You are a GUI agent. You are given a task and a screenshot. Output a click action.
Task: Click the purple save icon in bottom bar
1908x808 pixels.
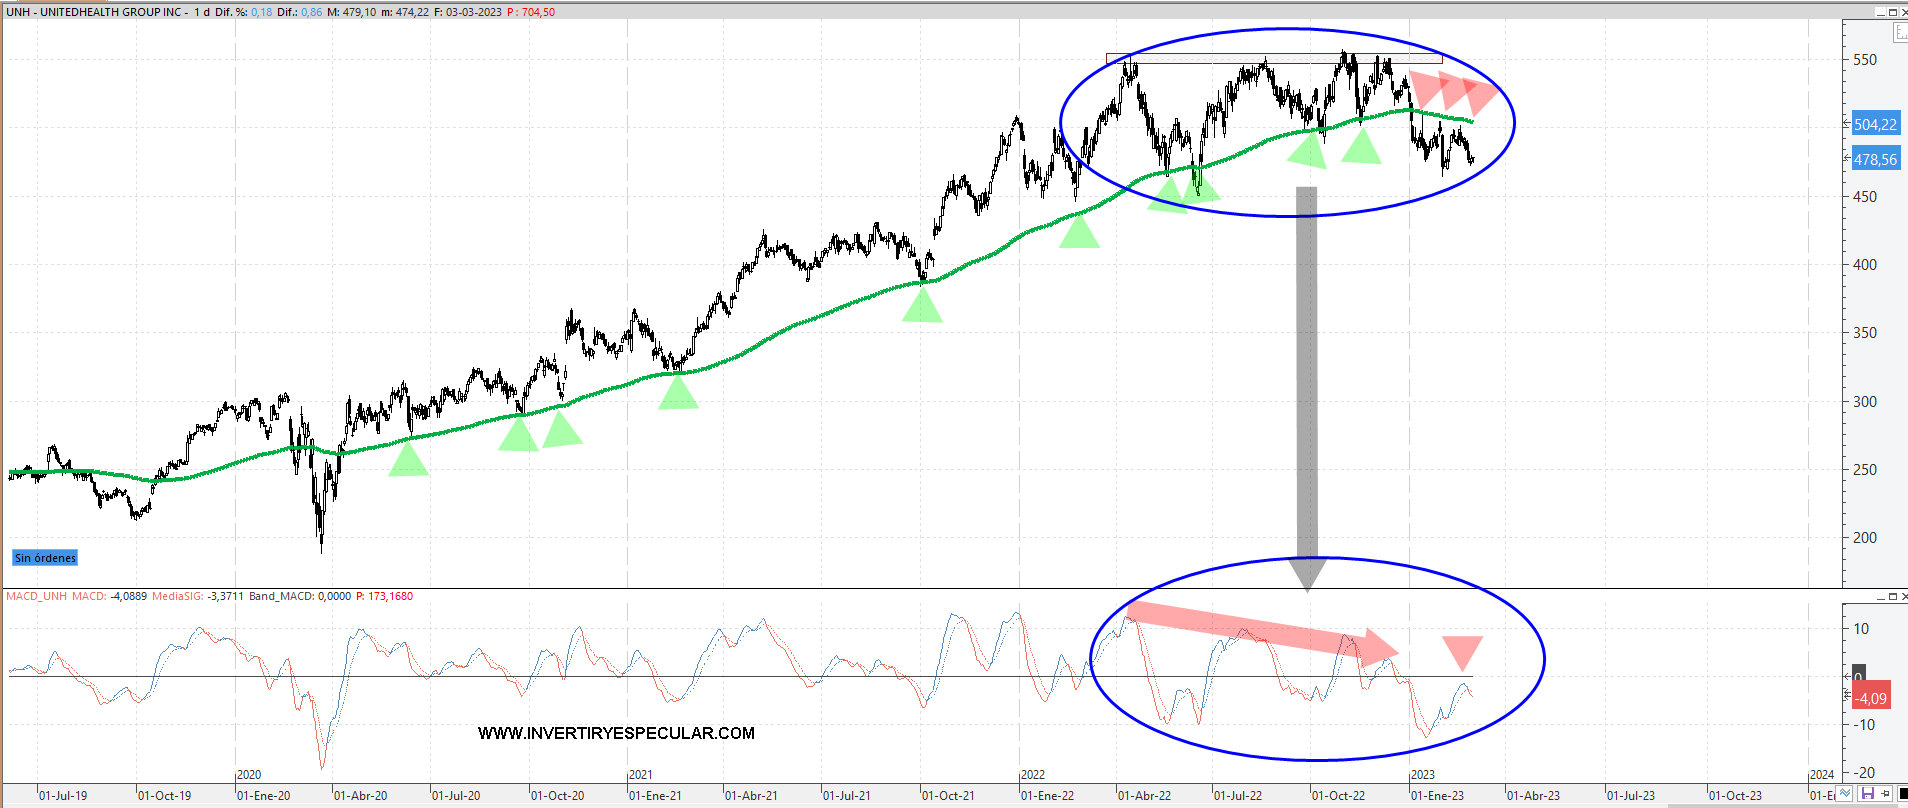[1867, 794]
